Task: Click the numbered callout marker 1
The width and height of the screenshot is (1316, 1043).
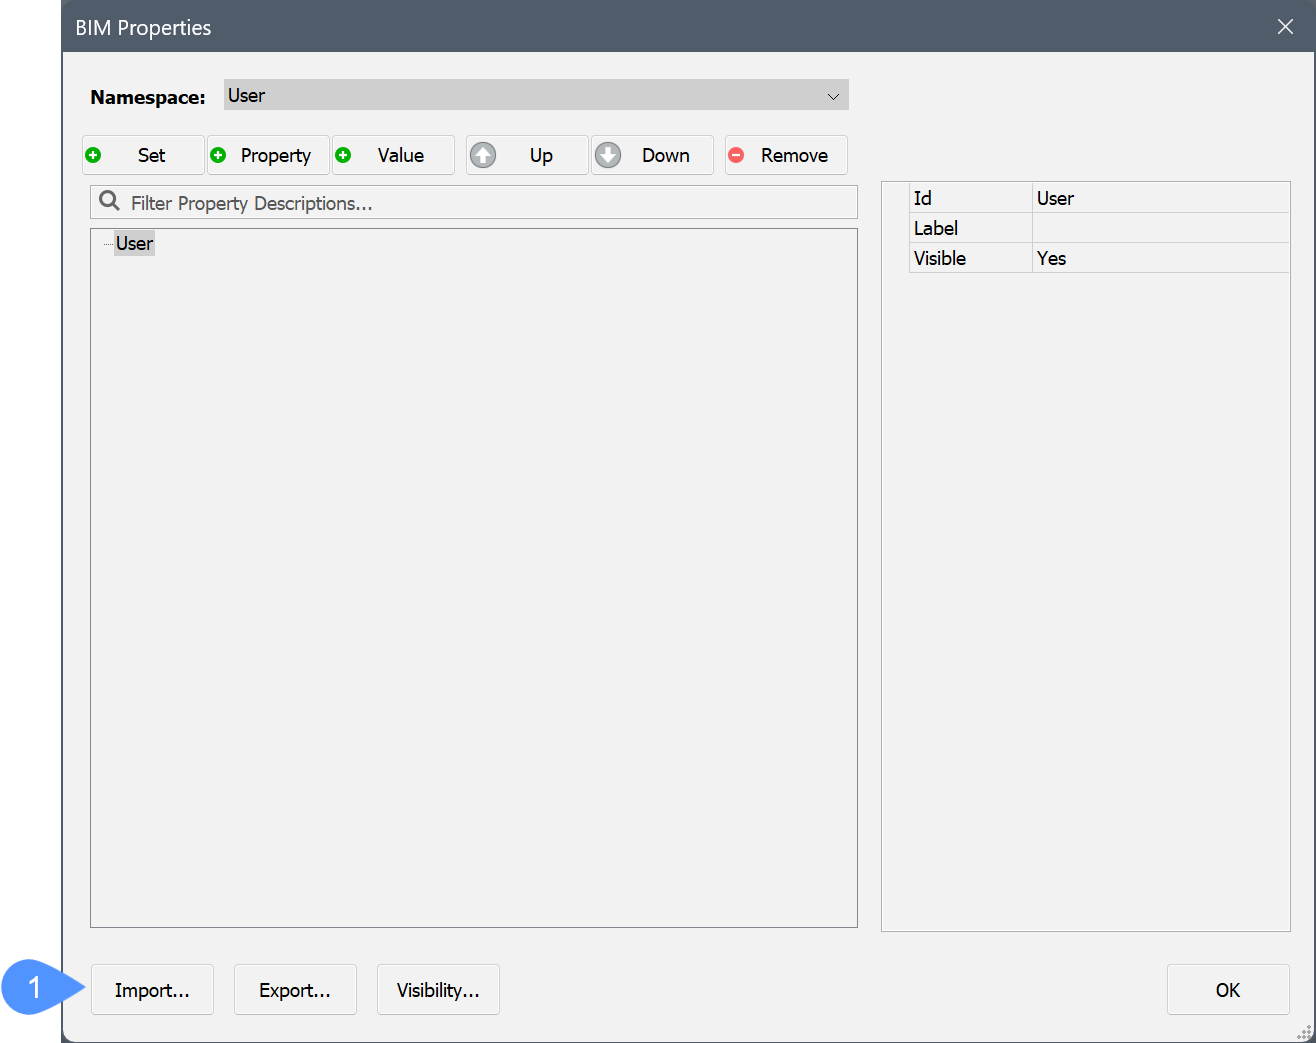Action: [x=35, y=988]
